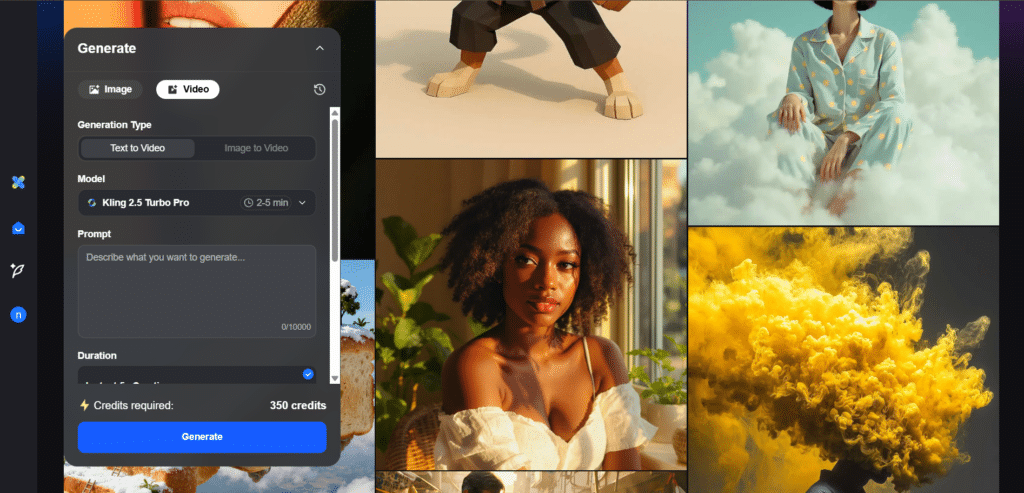Image resolution: width=1024 pixels, height=493 pixels.
Task: Click the lightning bolt credits icon
Action: (84, 405)
